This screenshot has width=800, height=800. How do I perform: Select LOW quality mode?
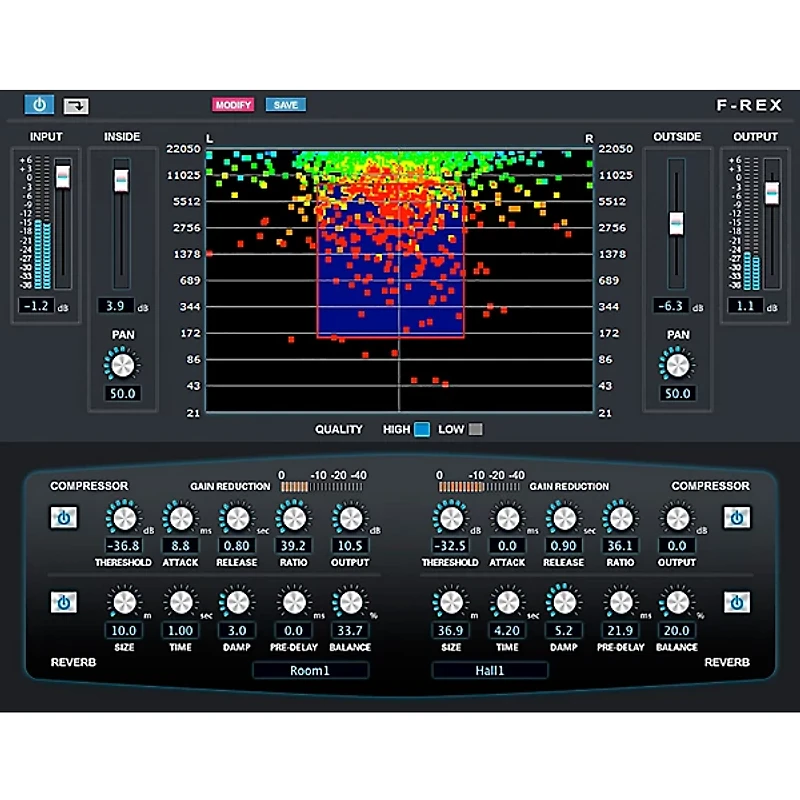pos(476,429)
